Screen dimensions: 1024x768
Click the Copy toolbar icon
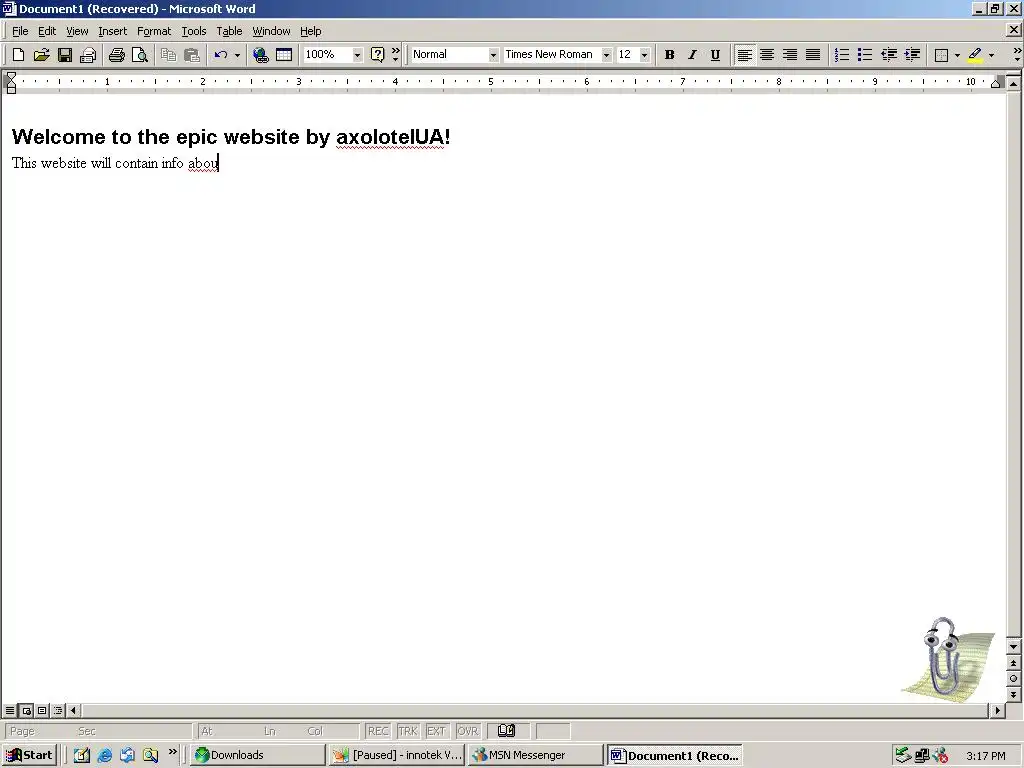168,55
